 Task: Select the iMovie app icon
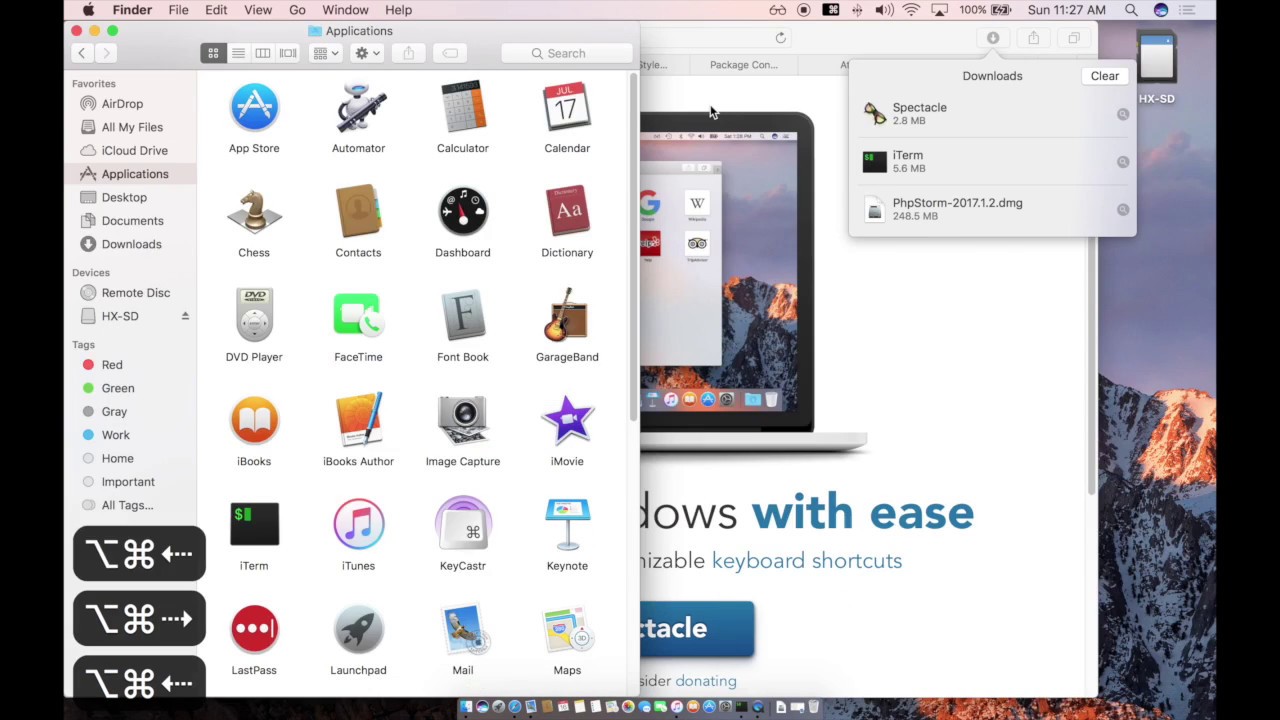tap(567, 421)
